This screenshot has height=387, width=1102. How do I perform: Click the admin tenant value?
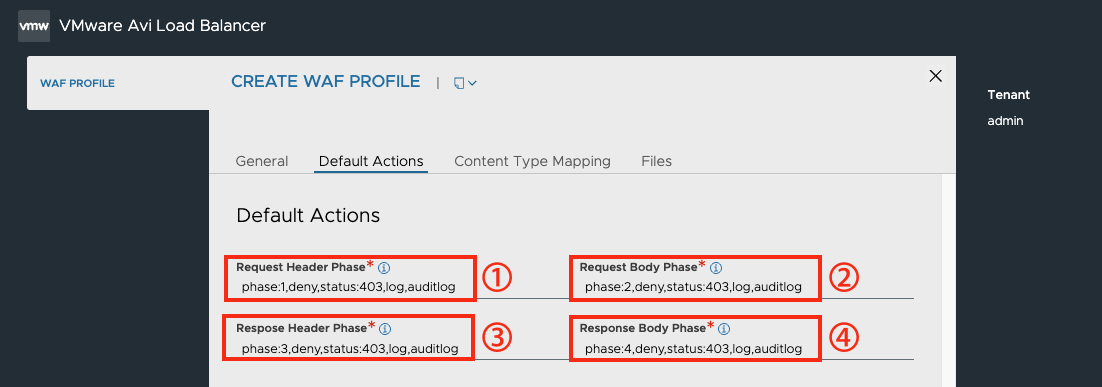click(1005, 121)
